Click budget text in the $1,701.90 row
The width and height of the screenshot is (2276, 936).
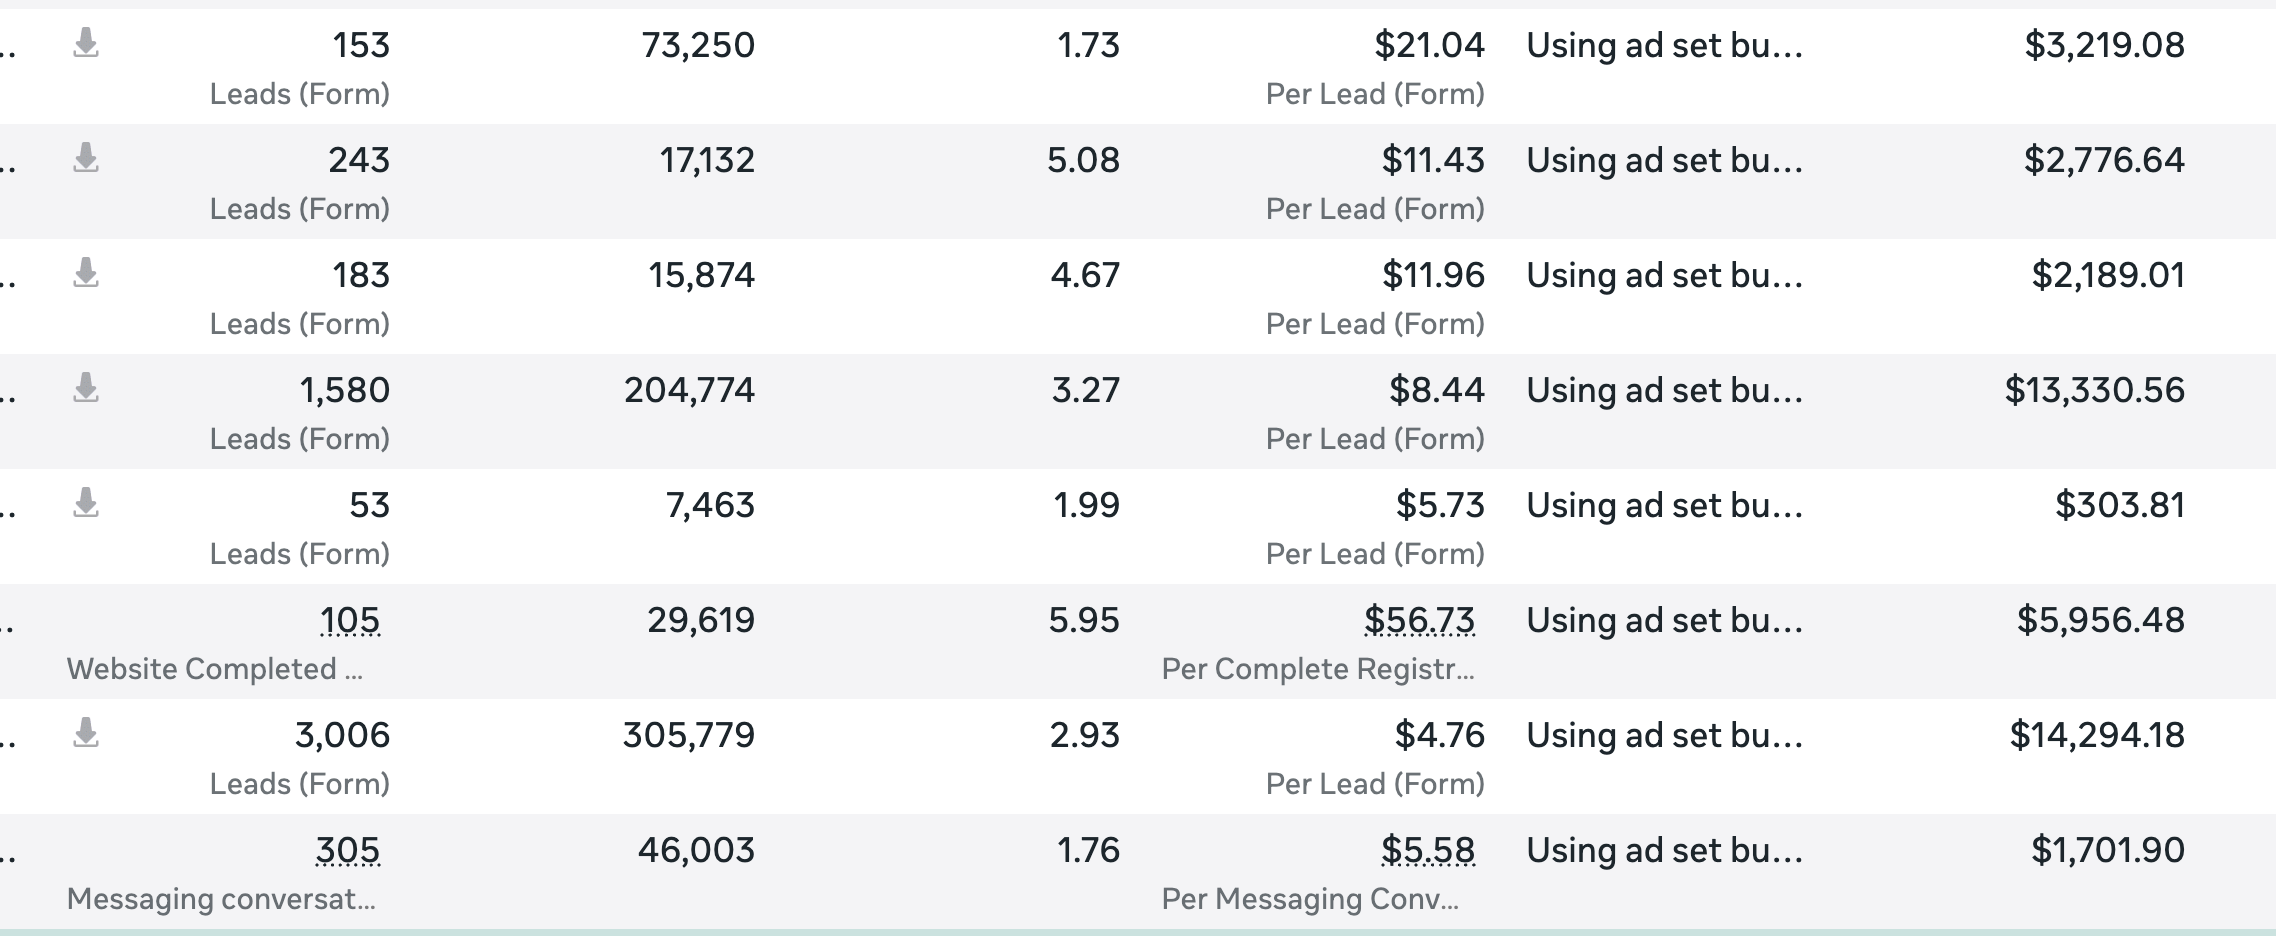click(x=1664, y=850)
